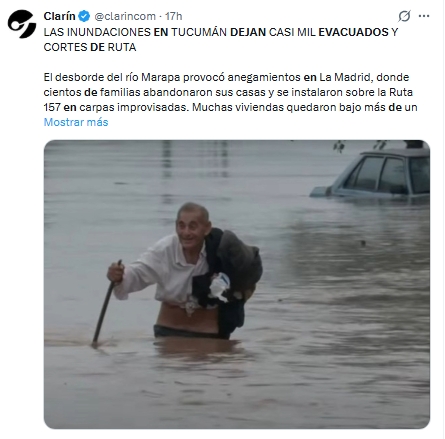Click the walking cane in the photo
The image size is (445, 439).
[106, 302]
